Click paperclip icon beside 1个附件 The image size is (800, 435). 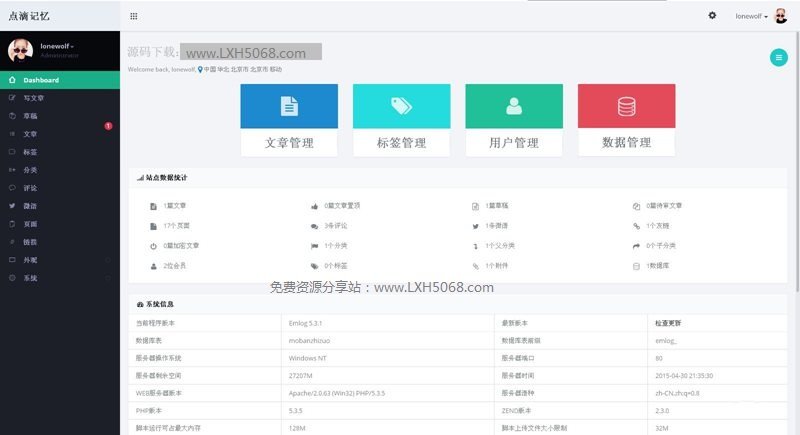click(x=476, y=266)
